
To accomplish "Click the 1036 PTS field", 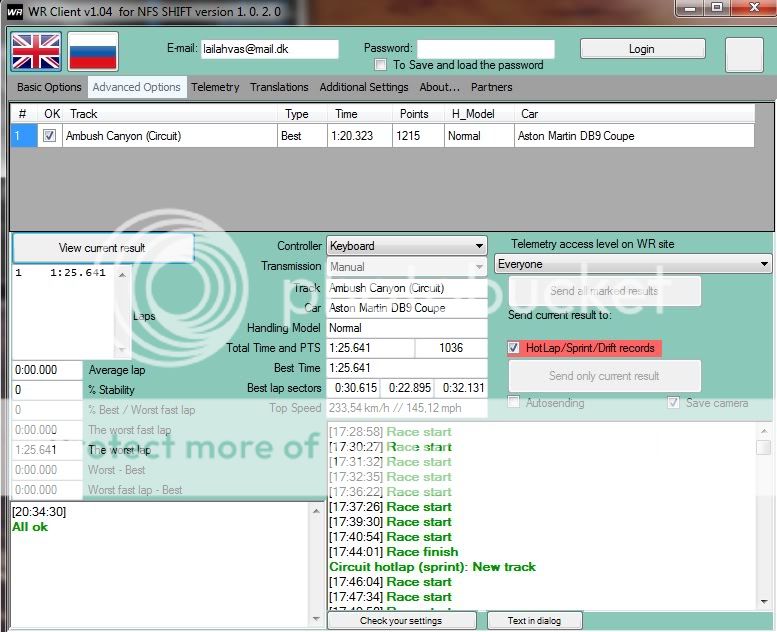I will click(x=451, y=348).
